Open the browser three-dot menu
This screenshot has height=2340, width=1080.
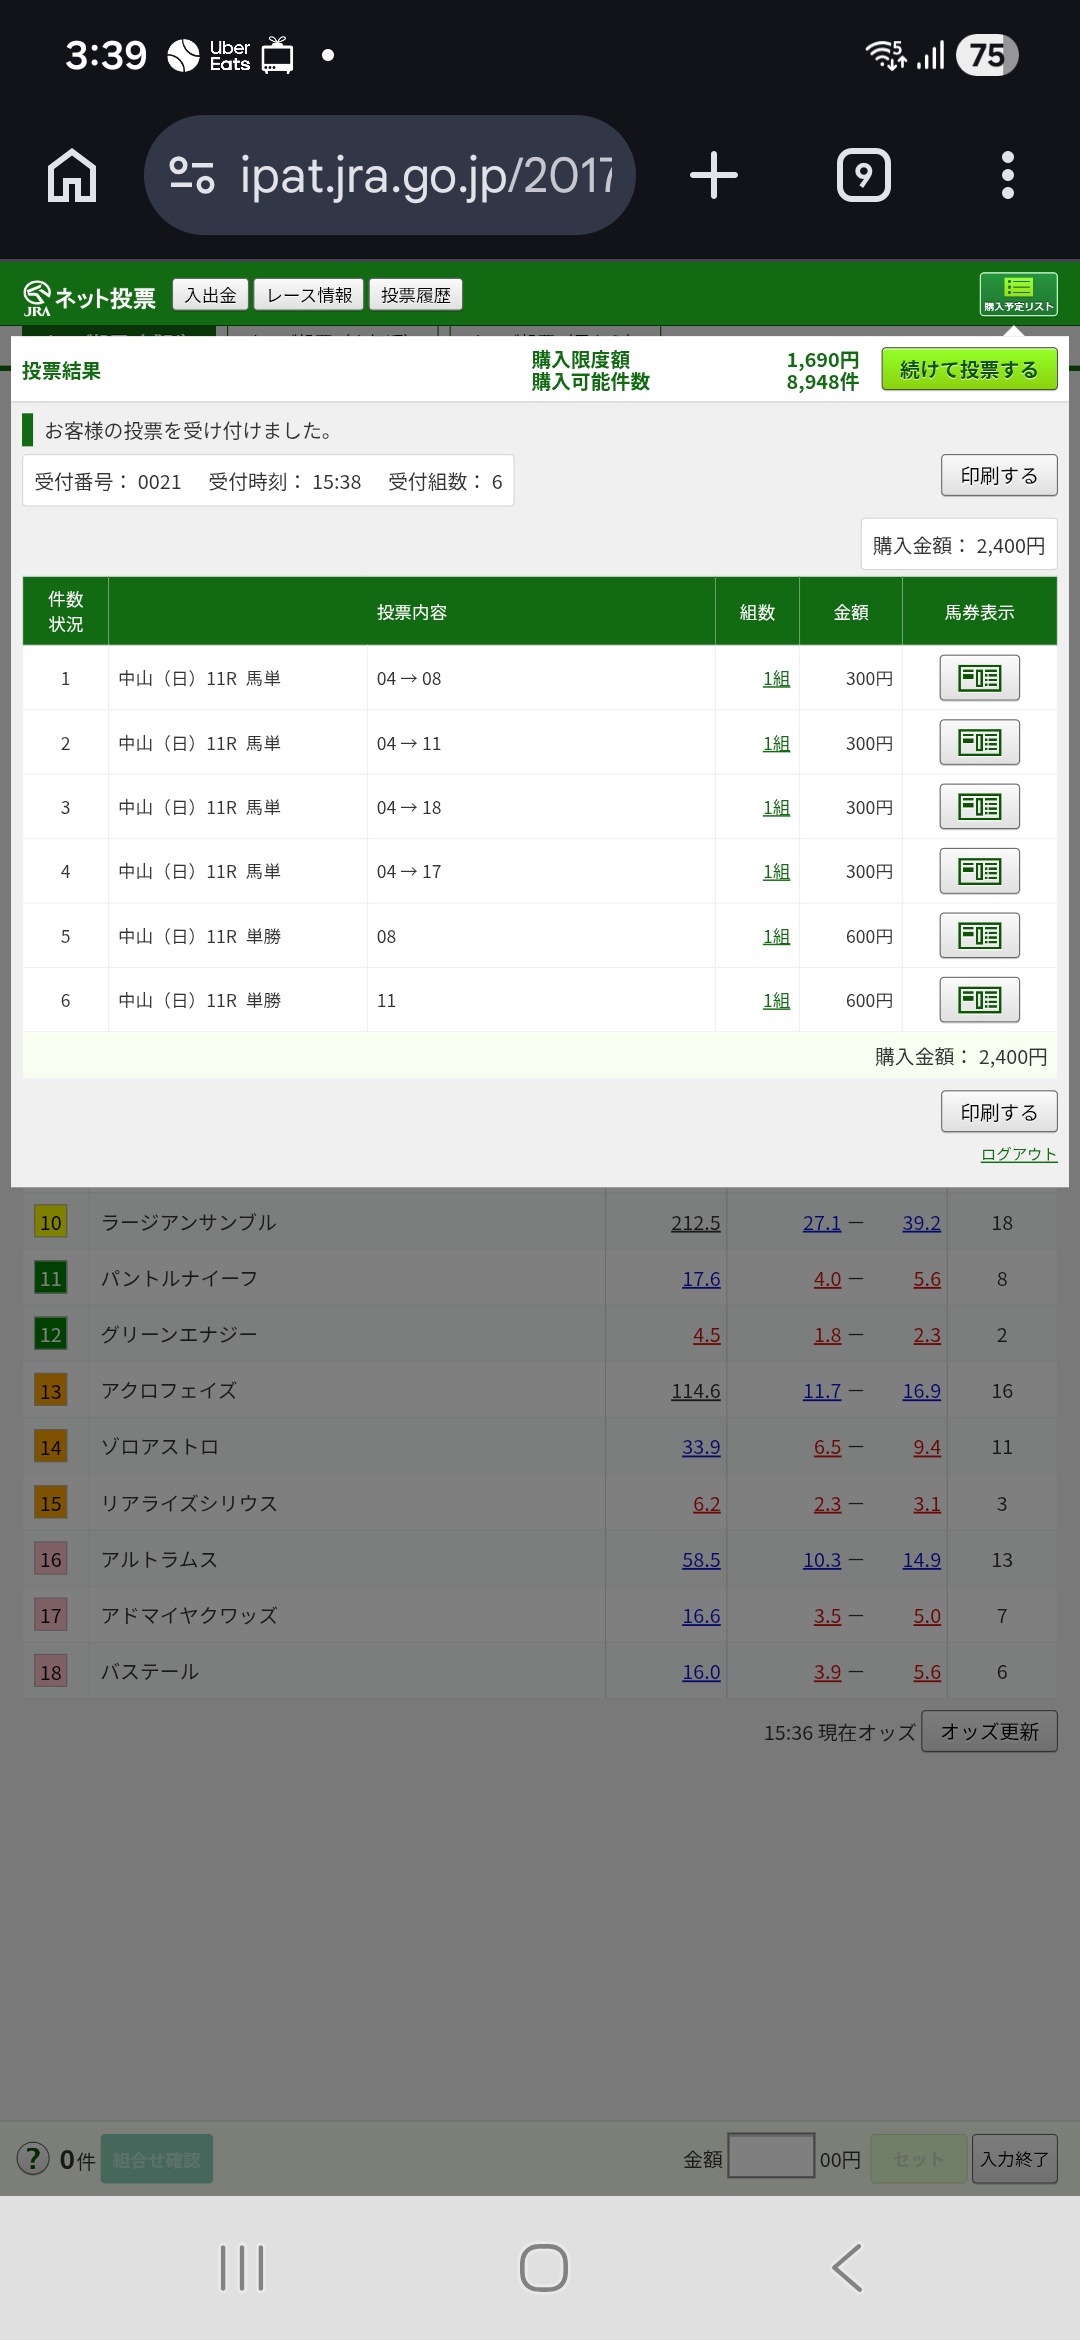pos(1007,176)
